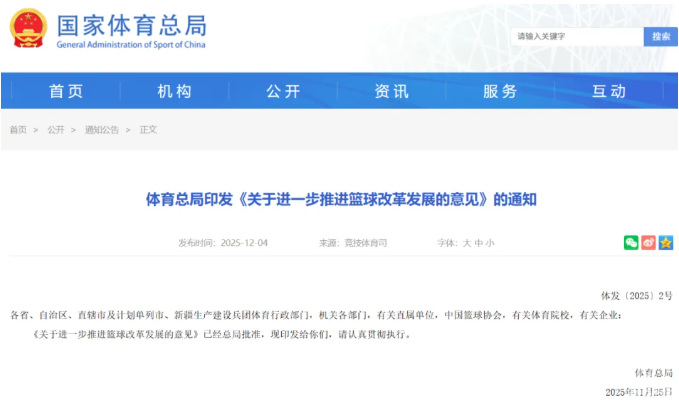The width and height of the screenshot is (679, 405).
Task: Click the date 2025年11月25日
Action: pos(639,392)
